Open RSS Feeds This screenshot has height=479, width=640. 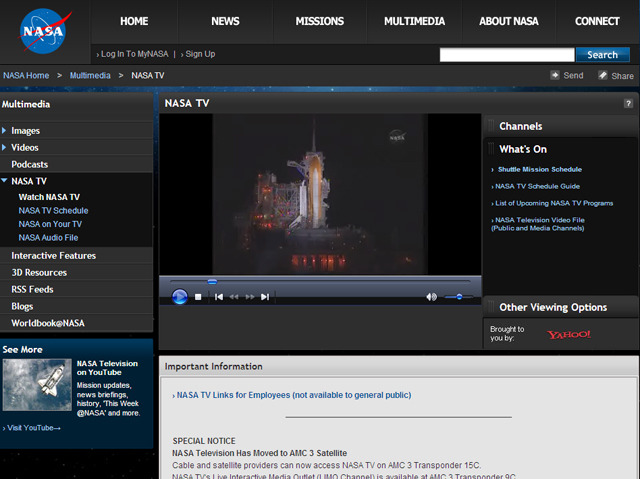point(32,289)
